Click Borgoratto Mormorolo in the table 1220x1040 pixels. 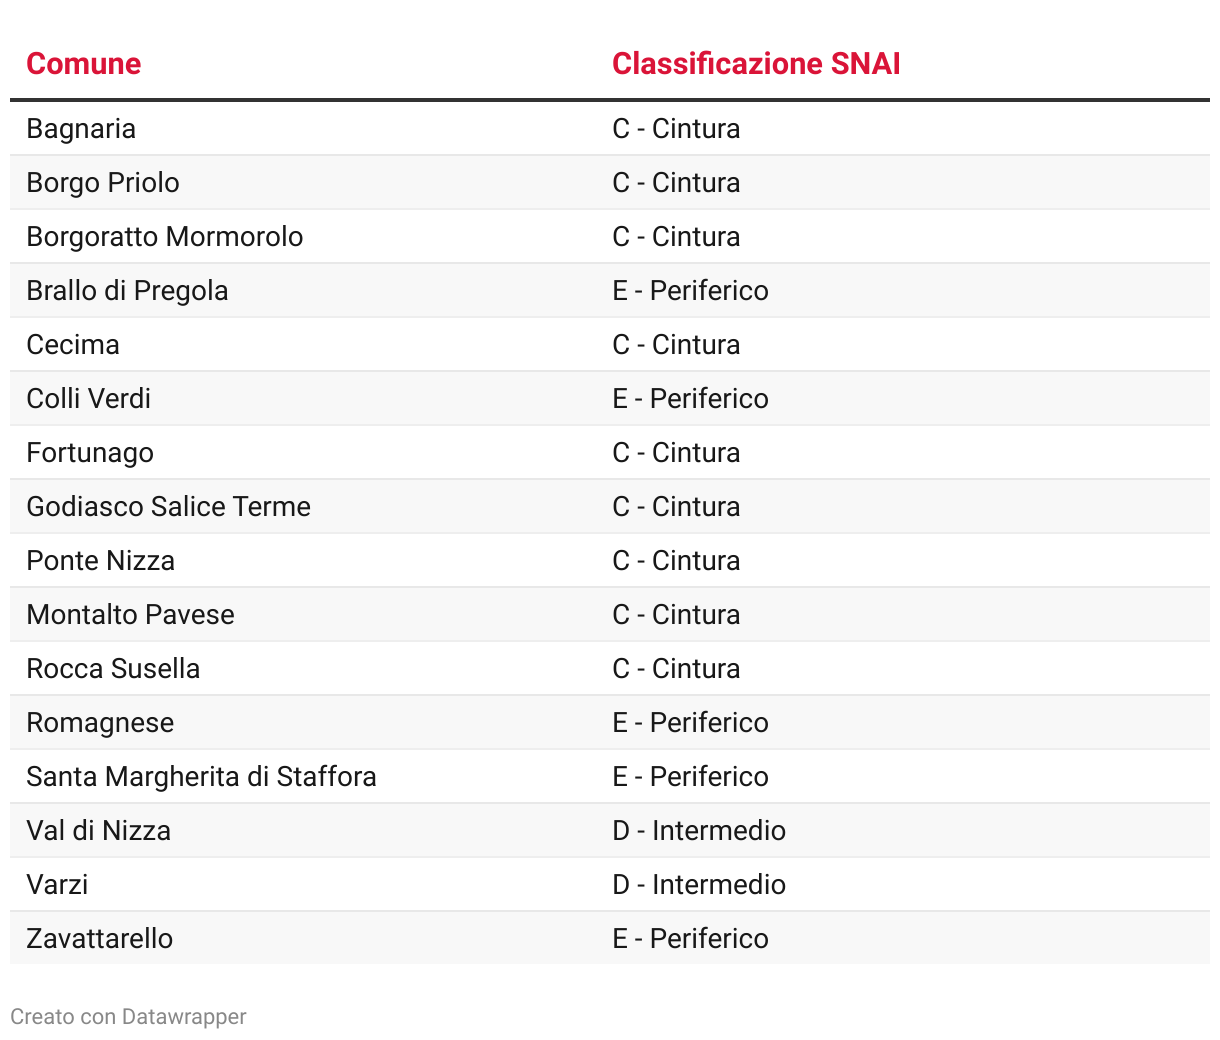pyautogui.click(x=165, y=236)
